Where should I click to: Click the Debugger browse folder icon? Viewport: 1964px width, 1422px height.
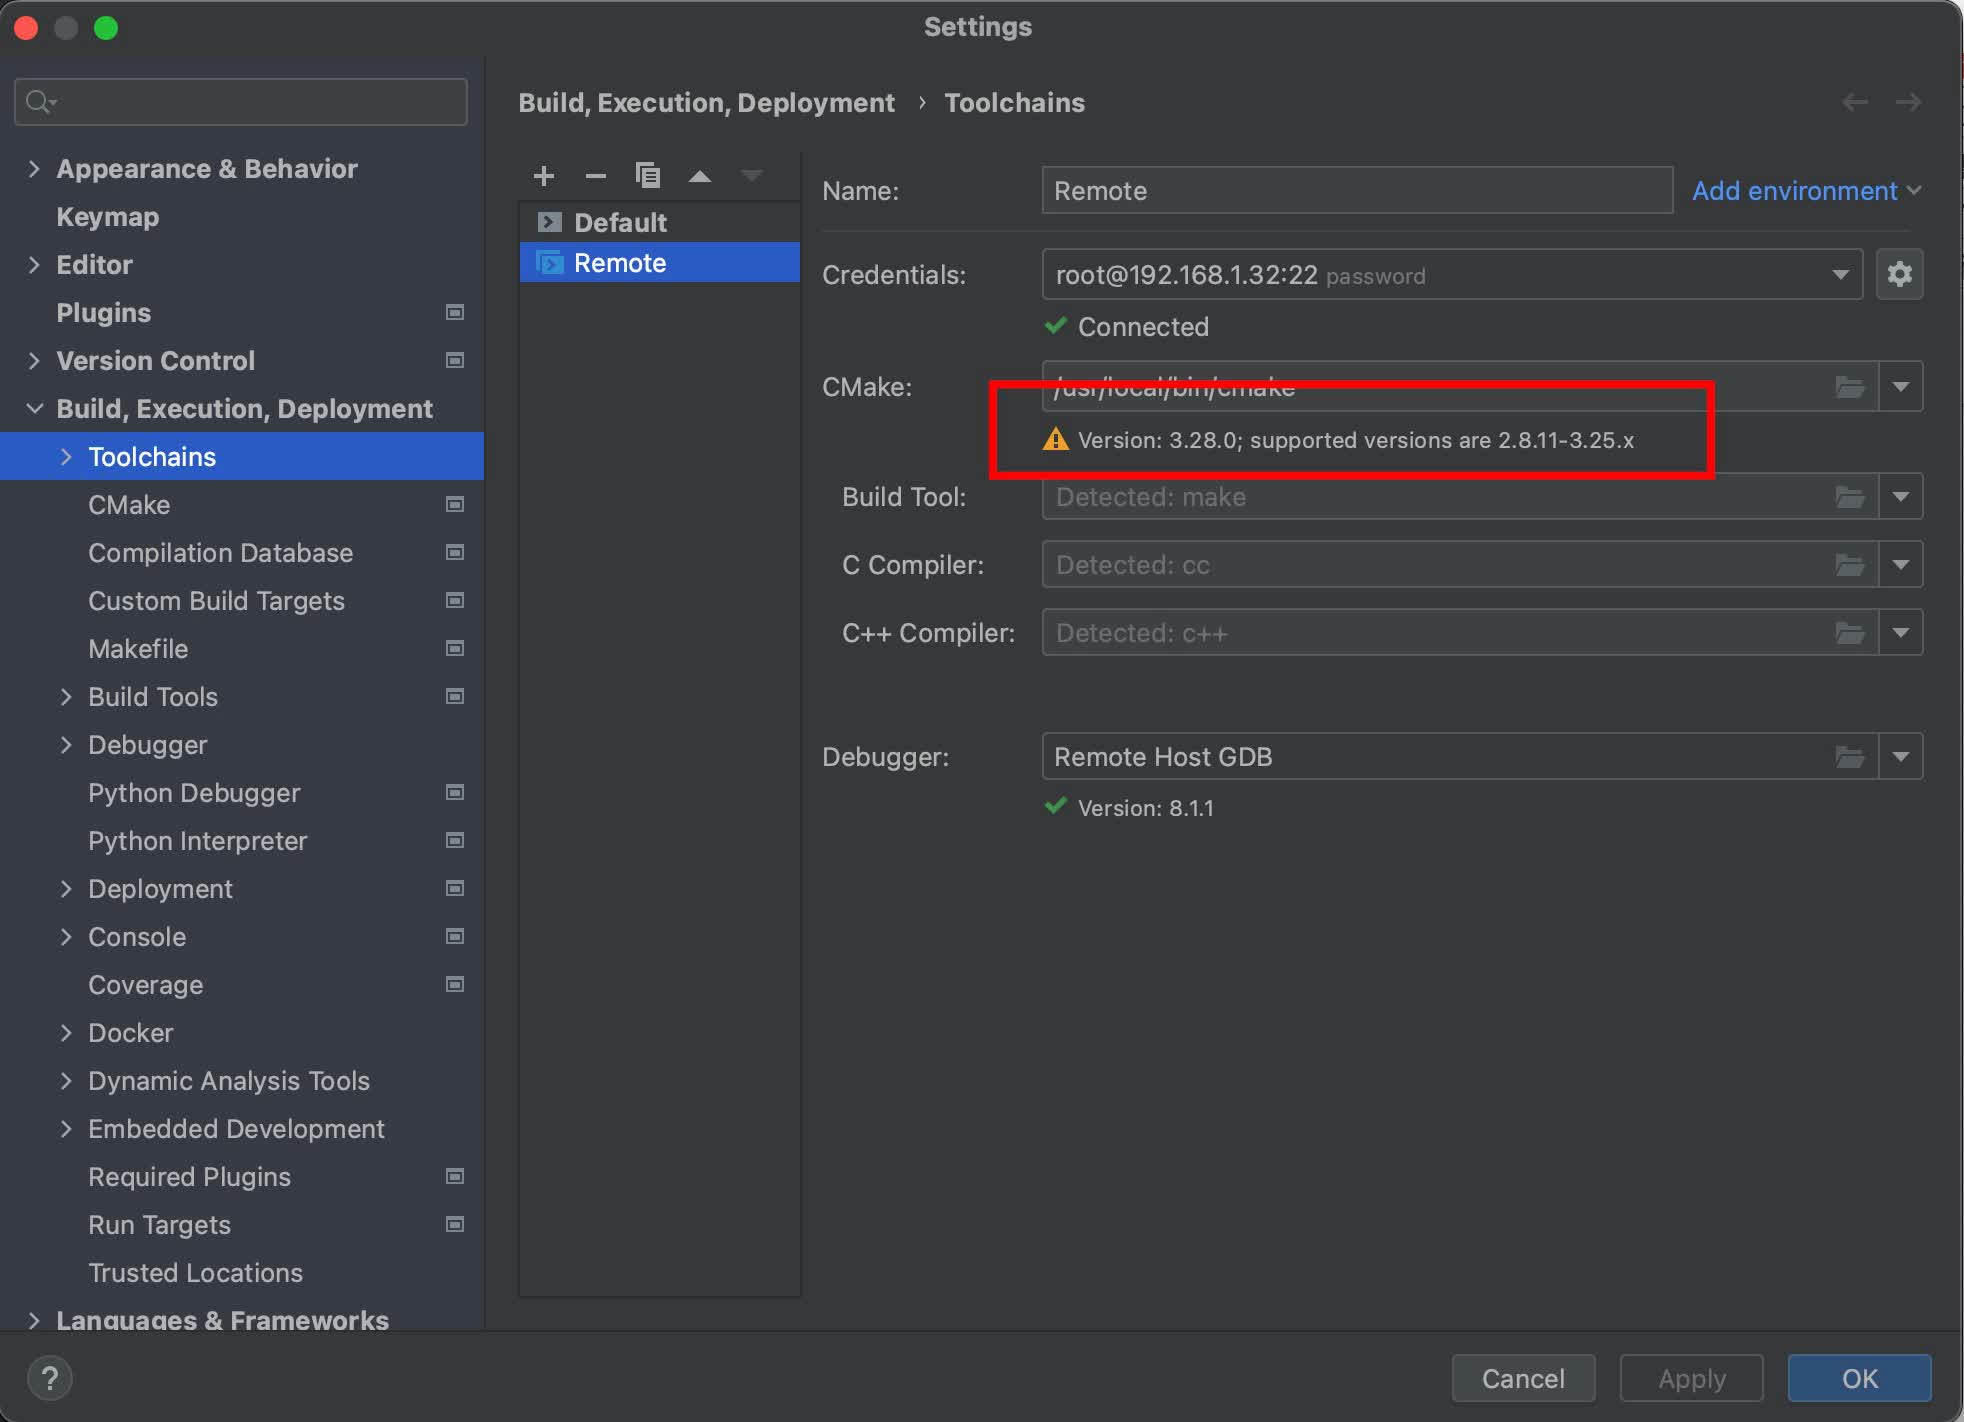coord(1849,757)
